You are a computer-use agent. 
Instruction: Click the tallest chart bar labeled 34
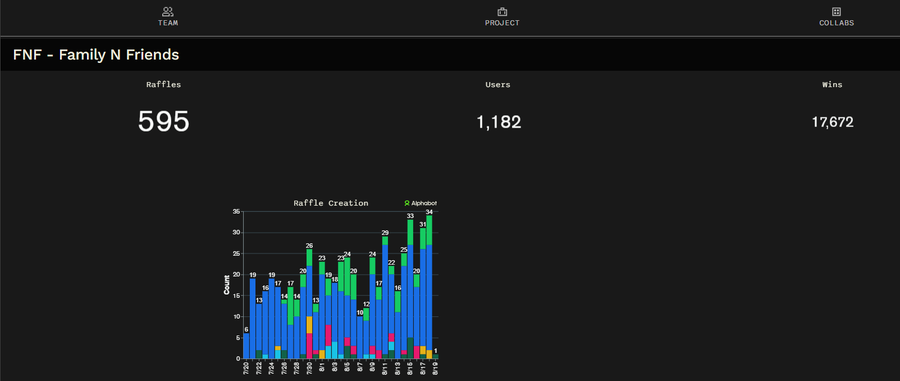tap(429, 287)
